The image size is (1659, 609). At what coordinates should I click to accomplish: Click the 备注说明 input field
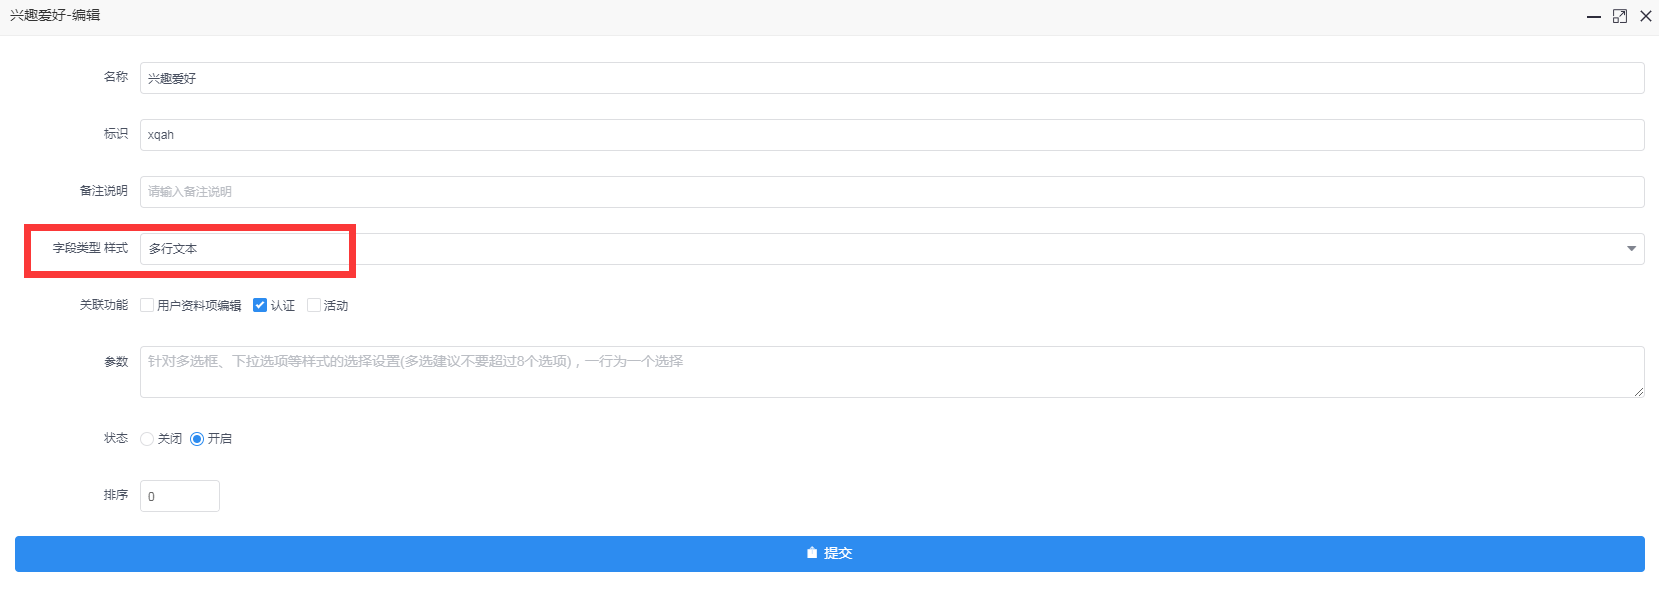892,192
